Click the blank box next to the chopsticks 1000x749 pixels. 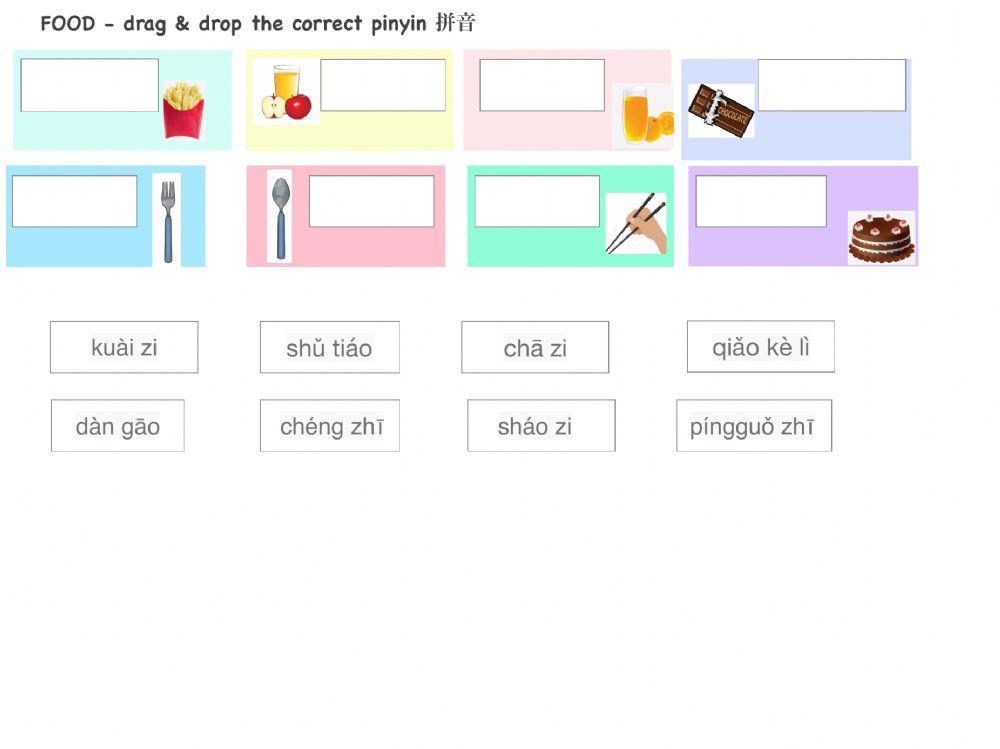537,201
